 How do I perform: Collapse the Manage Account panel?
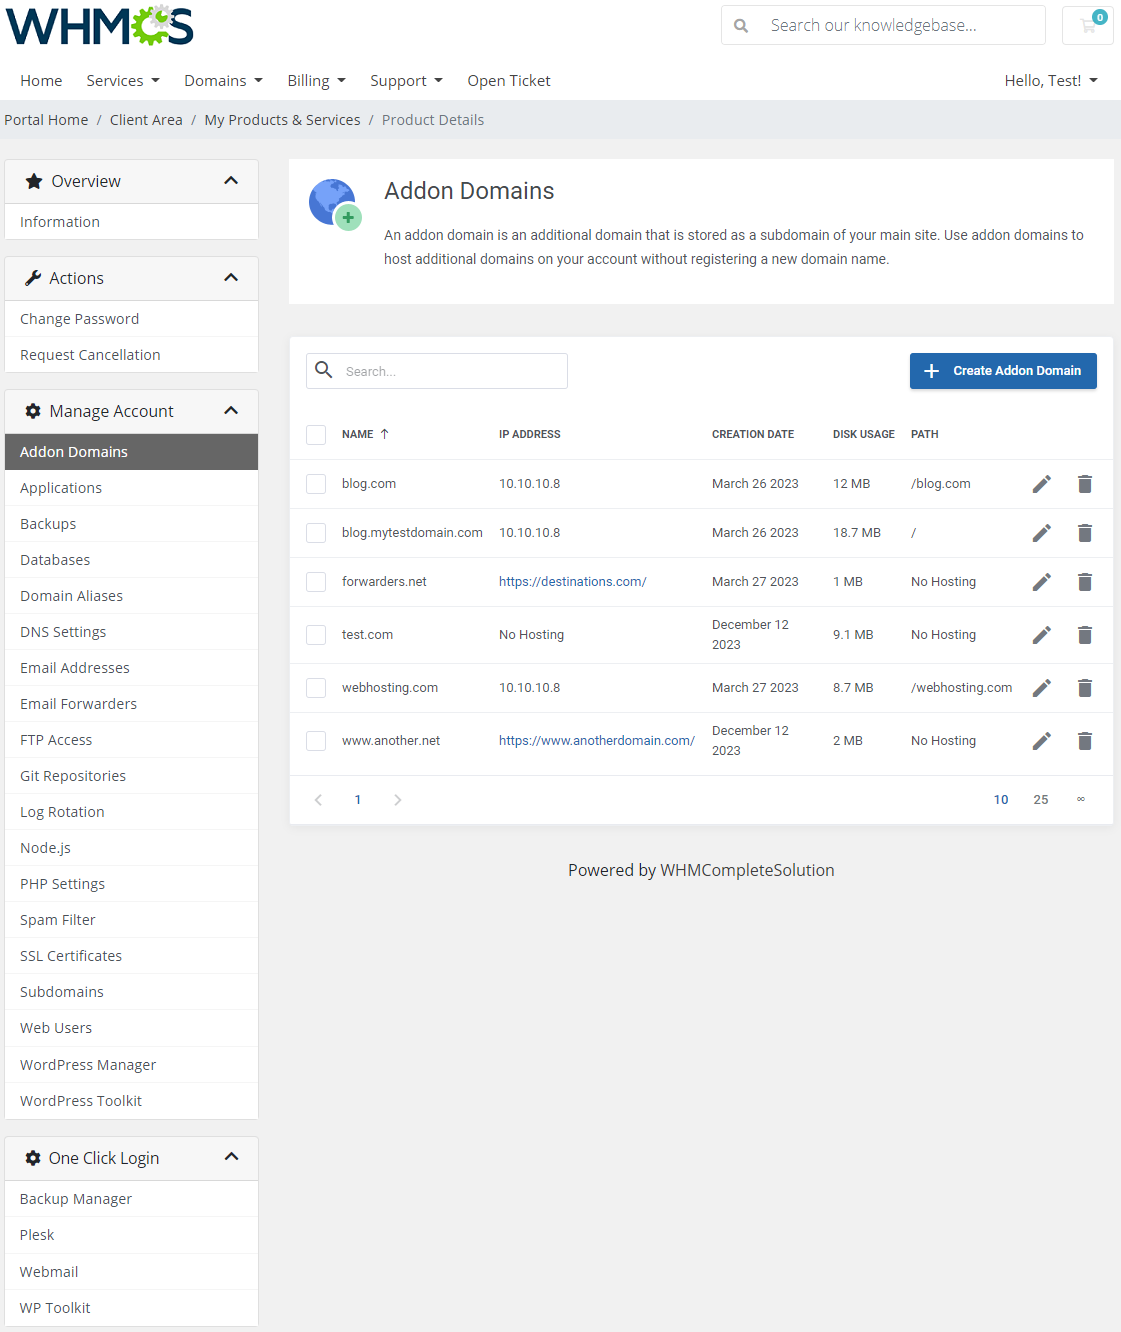[231, 411]
